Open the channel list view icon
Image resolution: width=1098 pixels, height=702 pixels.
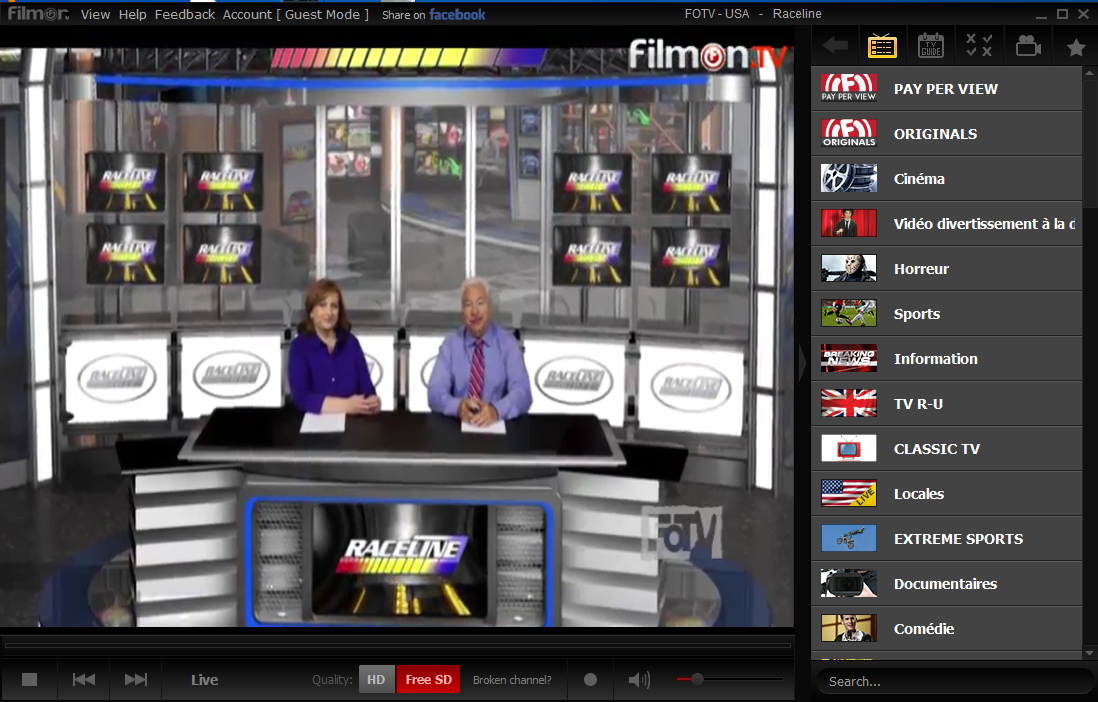pos(882,46)
